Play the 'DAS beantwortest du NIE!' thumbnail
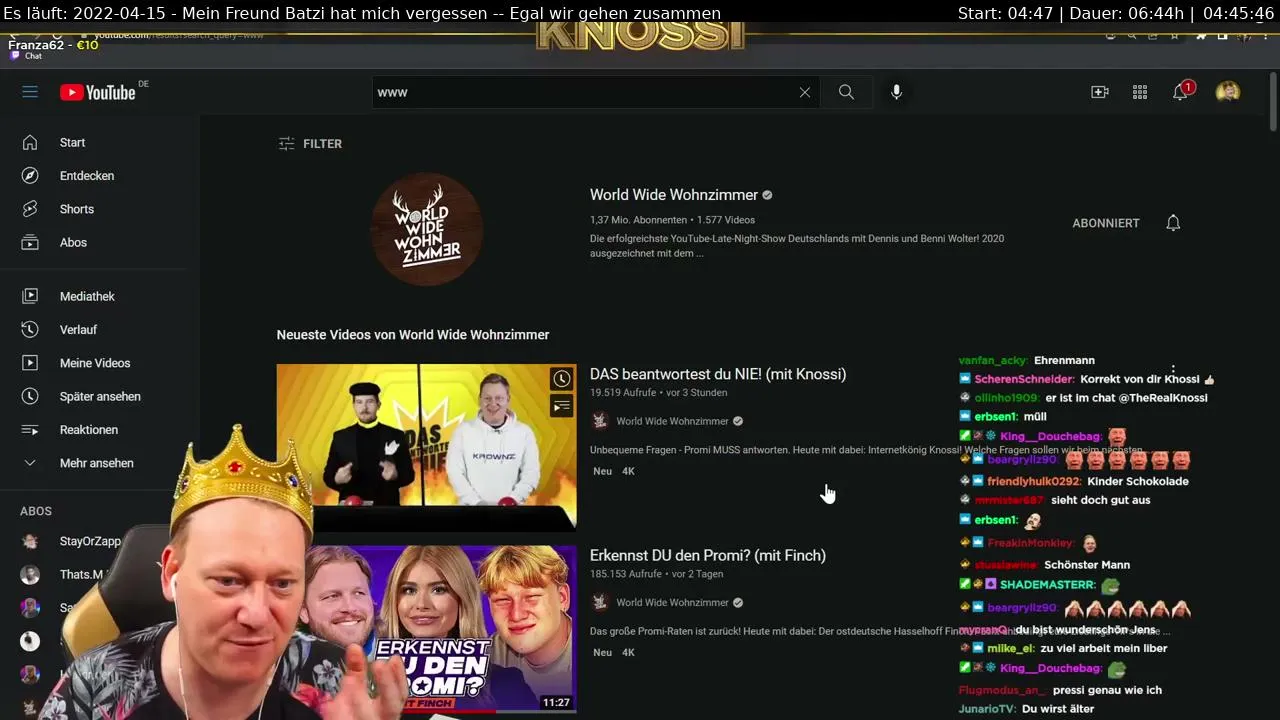This screenshot has width=1280, height=720. tap(427, 447)
